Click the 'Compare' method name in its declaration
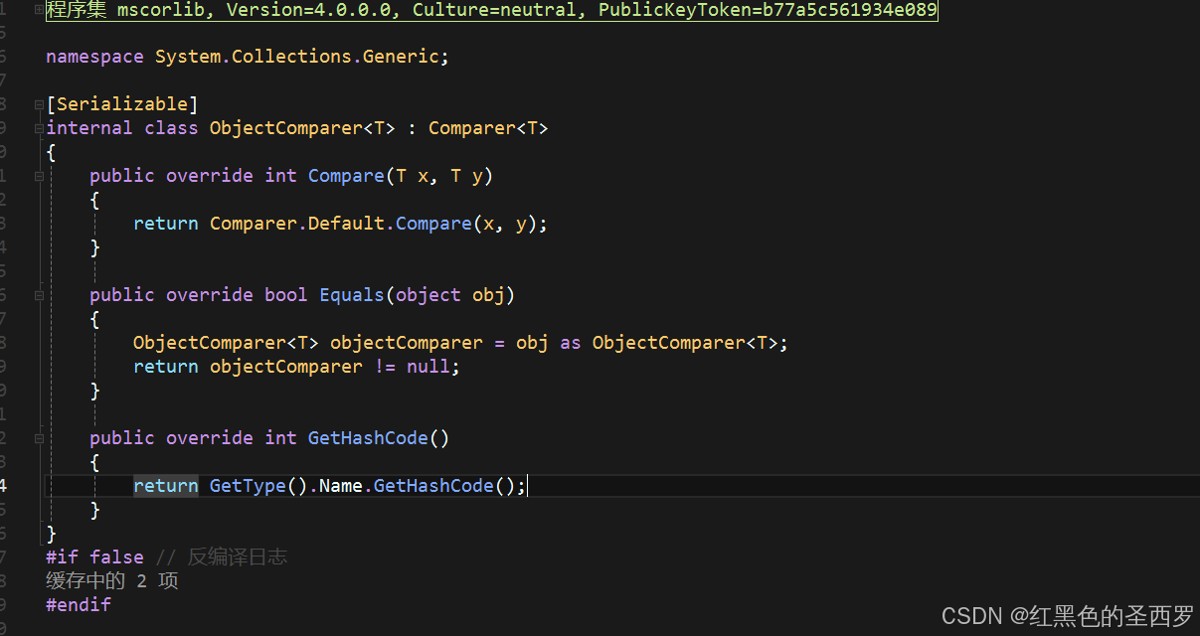 [346, 176]
